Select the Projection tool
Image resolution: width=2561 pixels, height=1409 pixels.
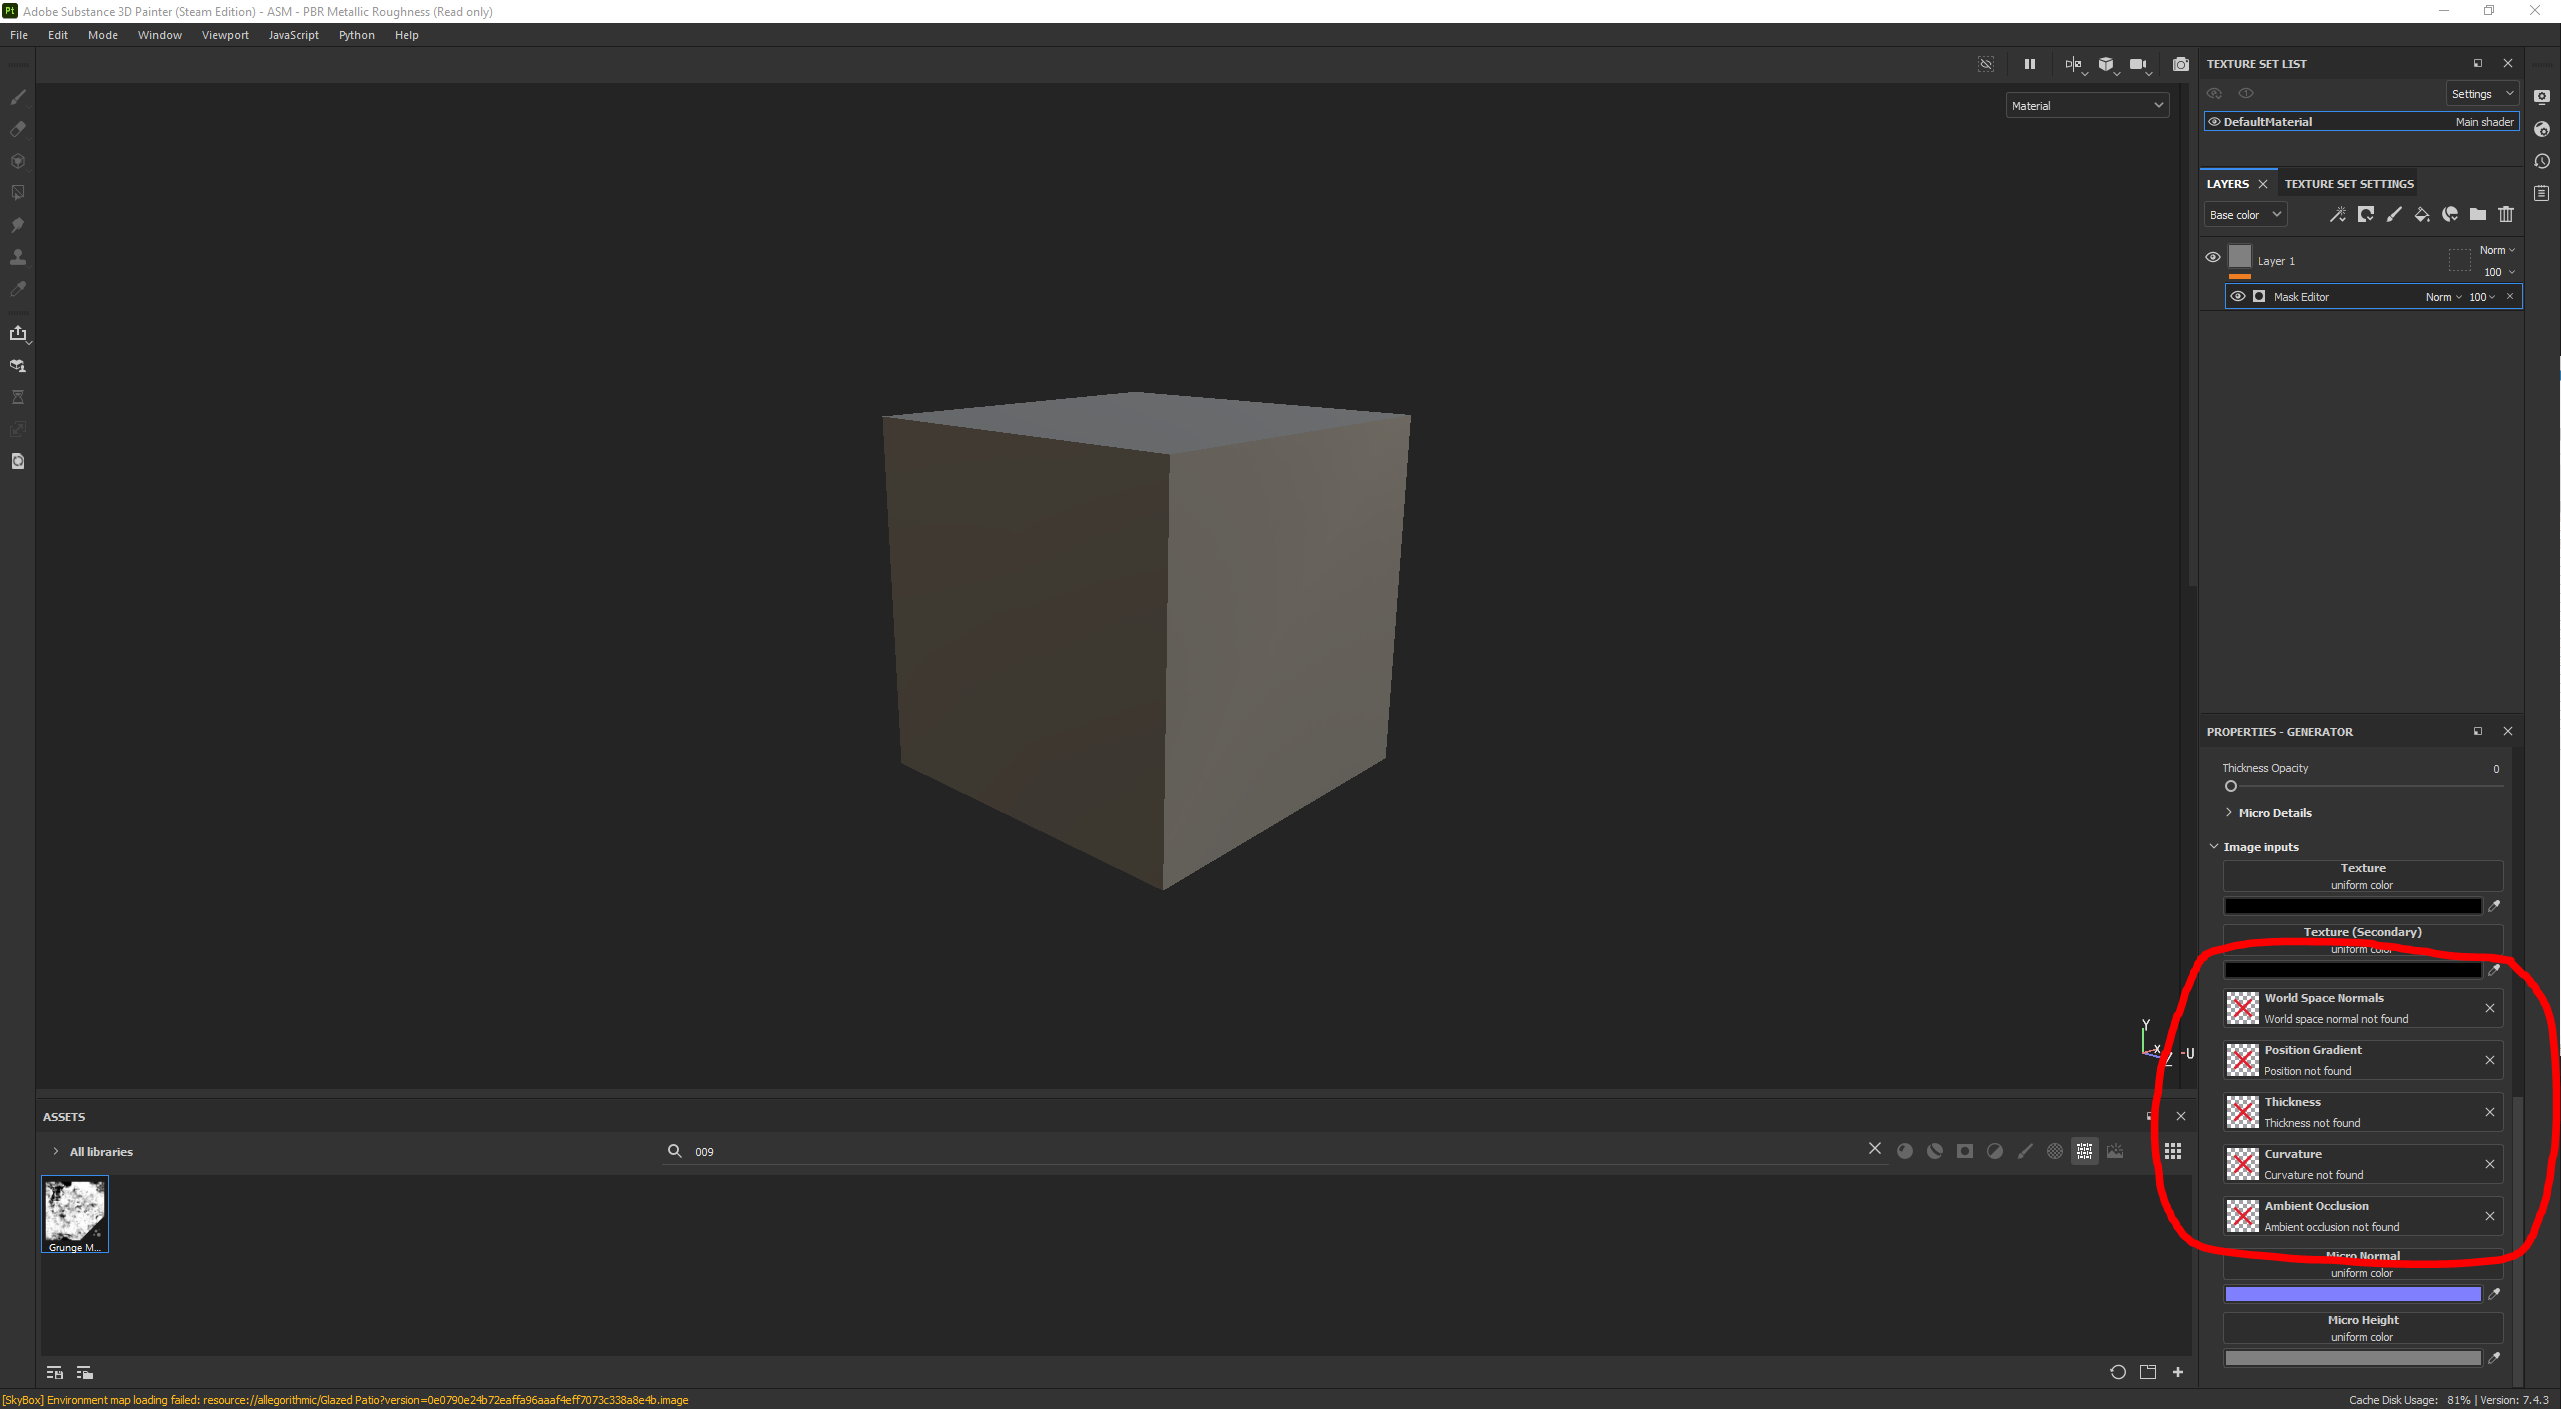click(17, 161)
